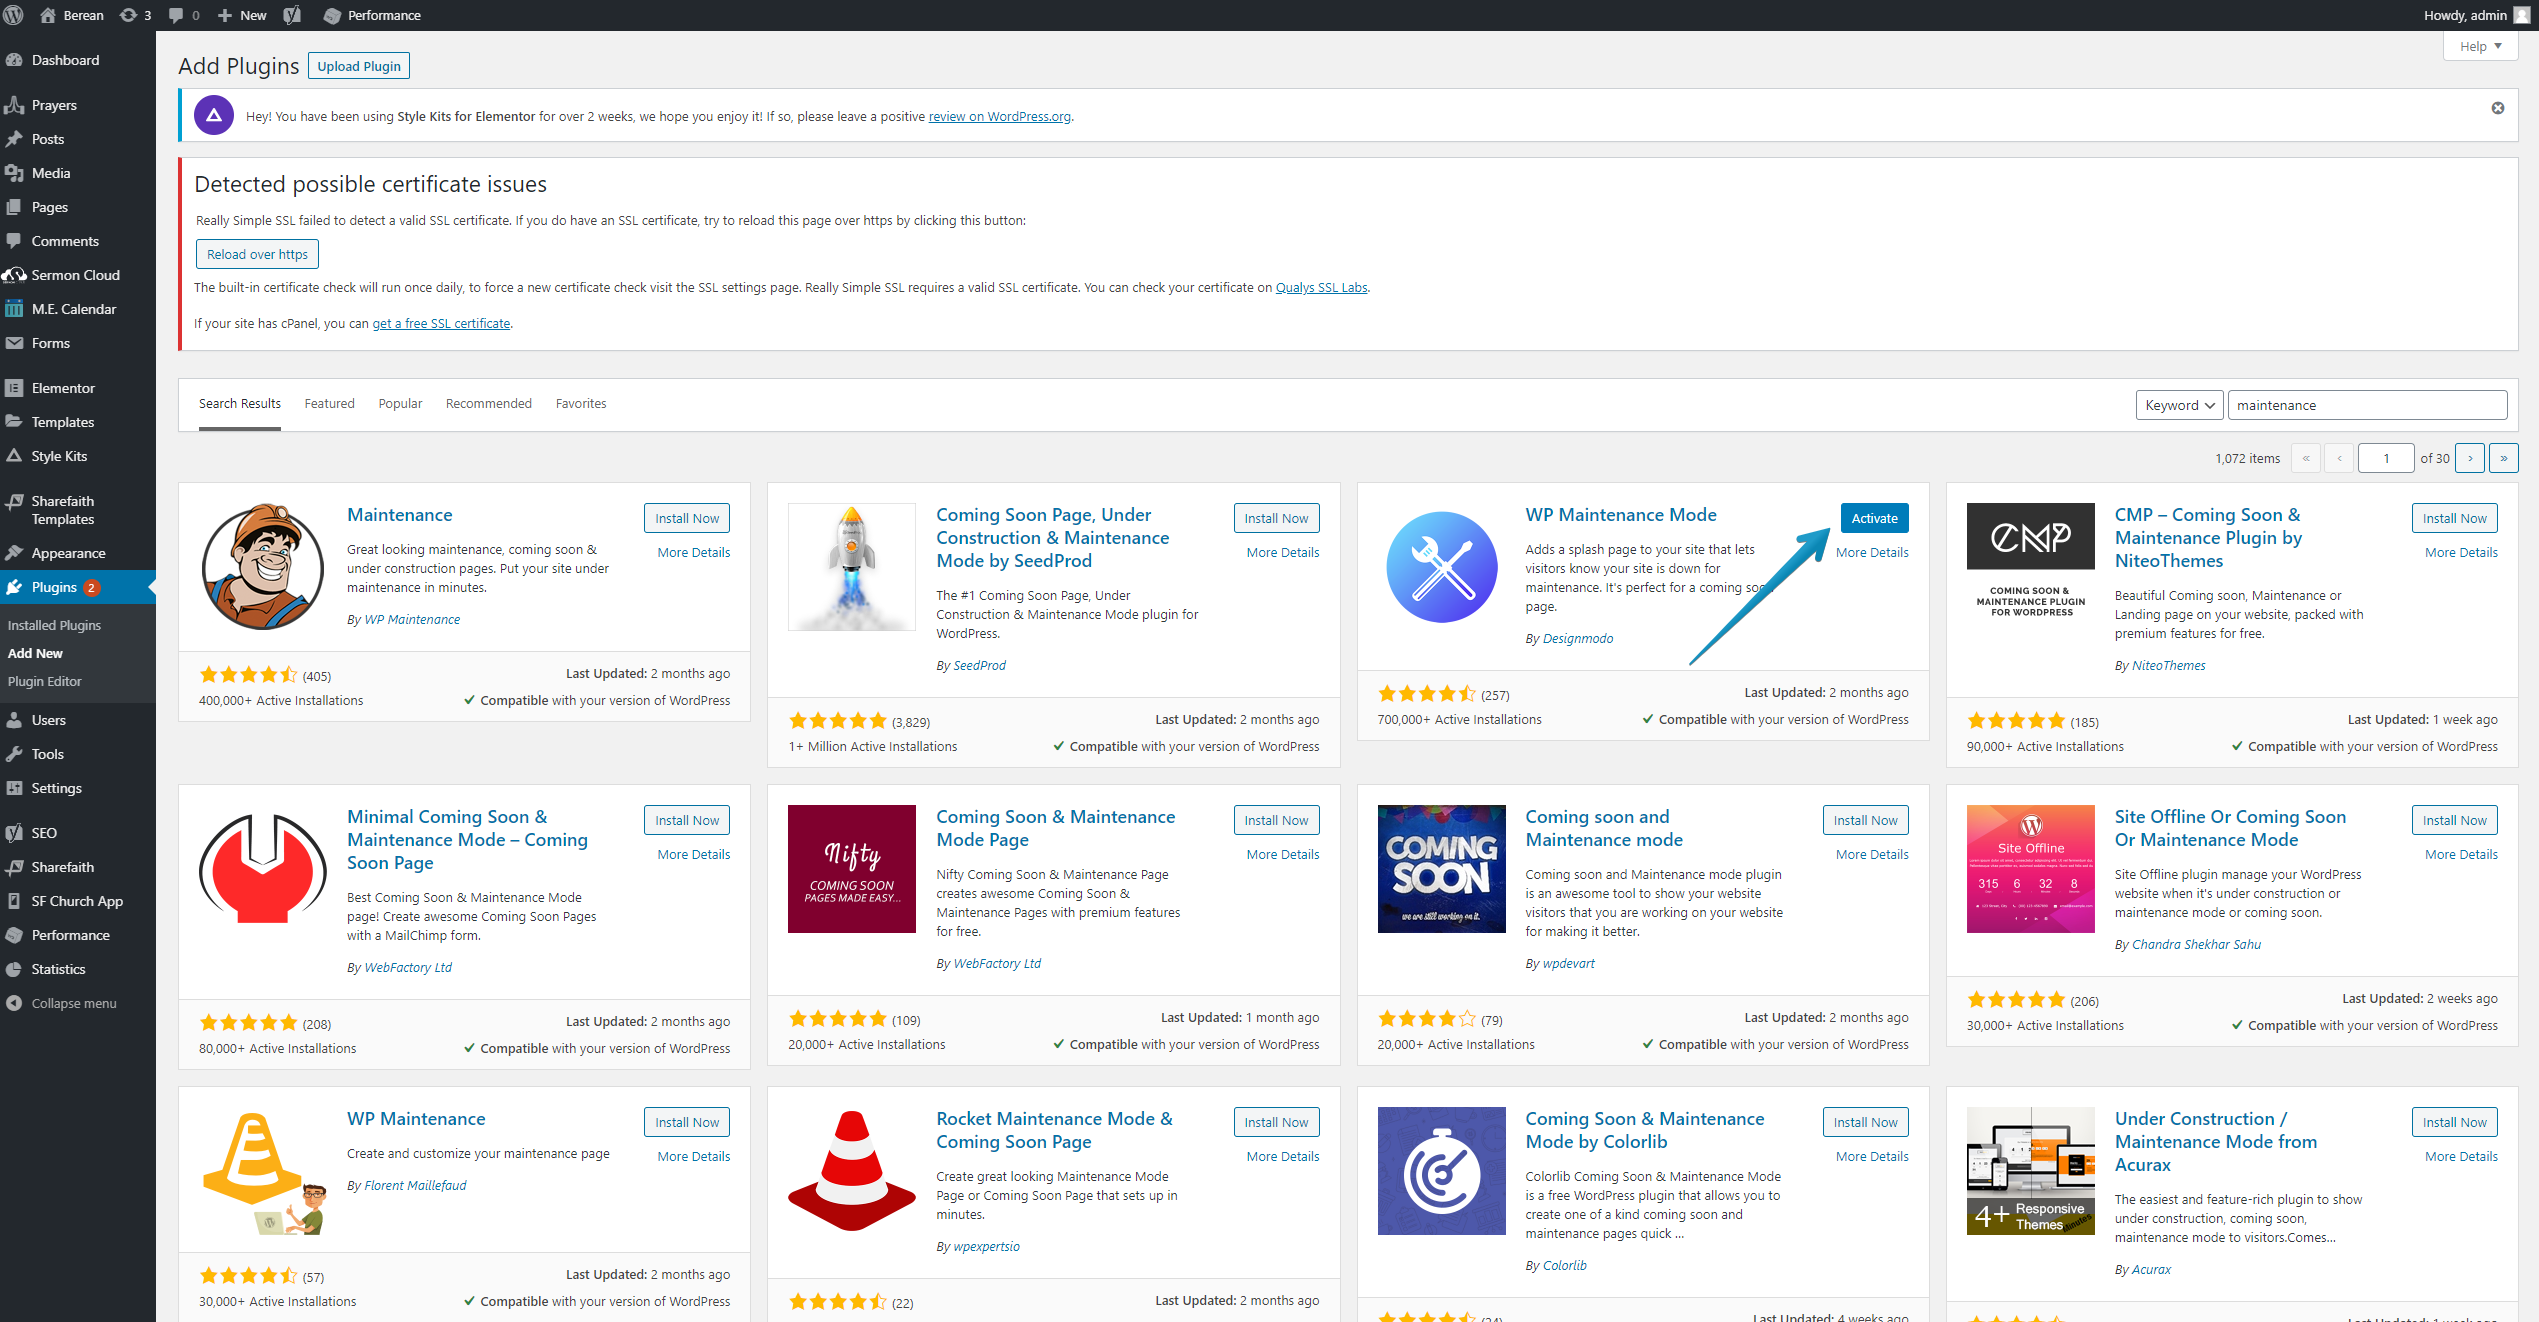Viewport: 2539px width, 1322px height.
Task: Expand the Help panel dropdown
Action: pos(2479,46)
